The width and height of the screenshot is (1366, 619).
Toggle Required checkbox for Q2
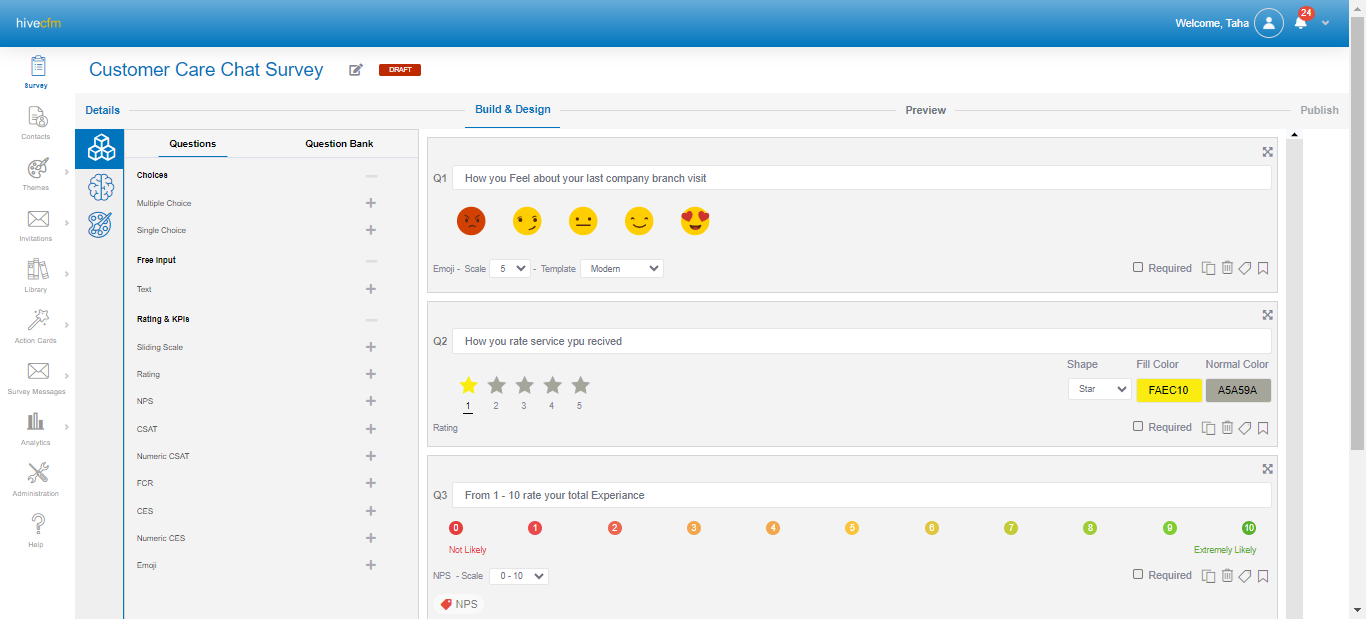(x=1138, y=426)
